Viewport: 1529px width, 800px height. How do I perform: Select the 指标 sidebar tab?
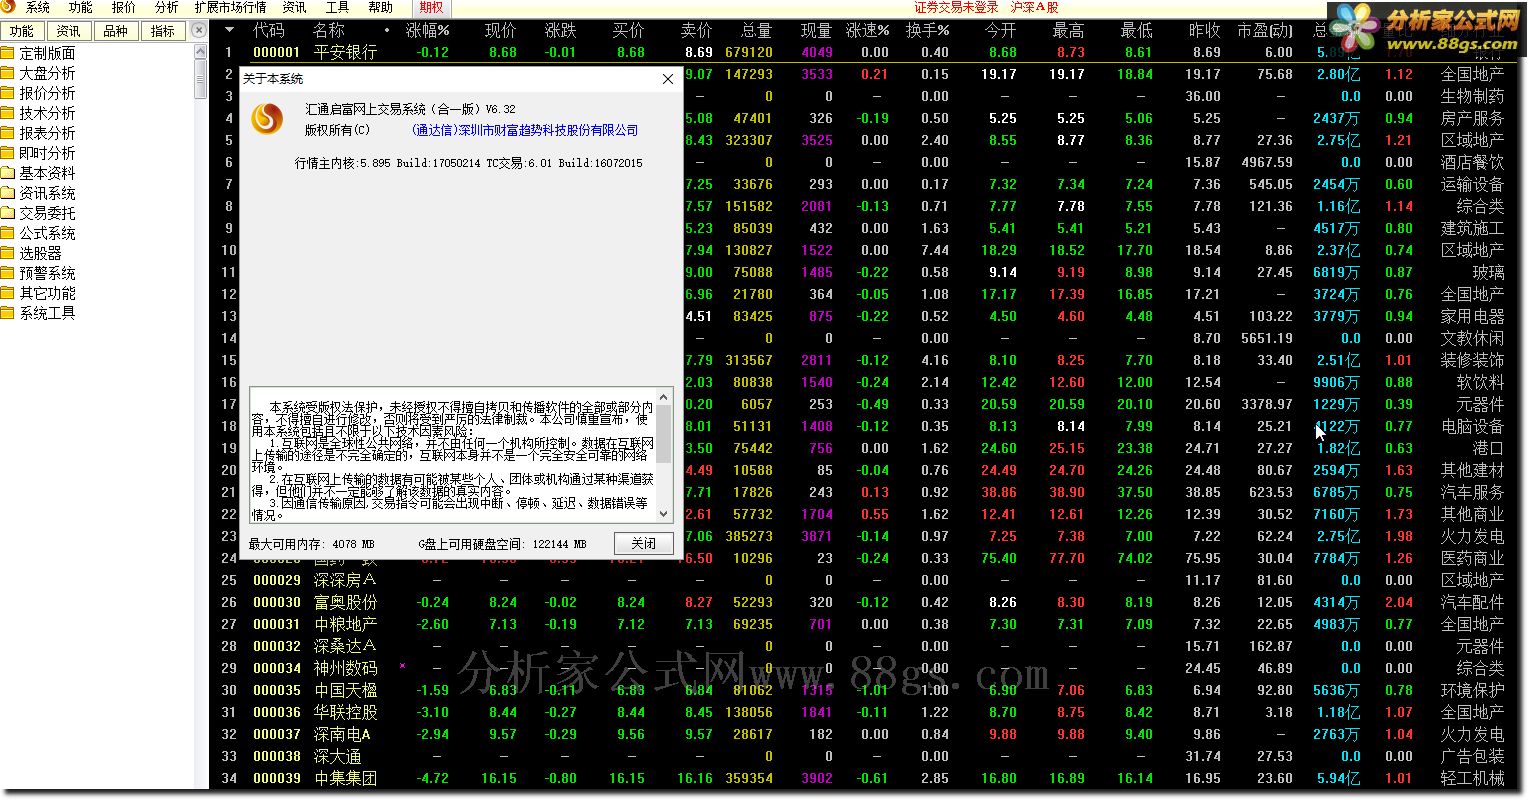[x=163, y=31]
